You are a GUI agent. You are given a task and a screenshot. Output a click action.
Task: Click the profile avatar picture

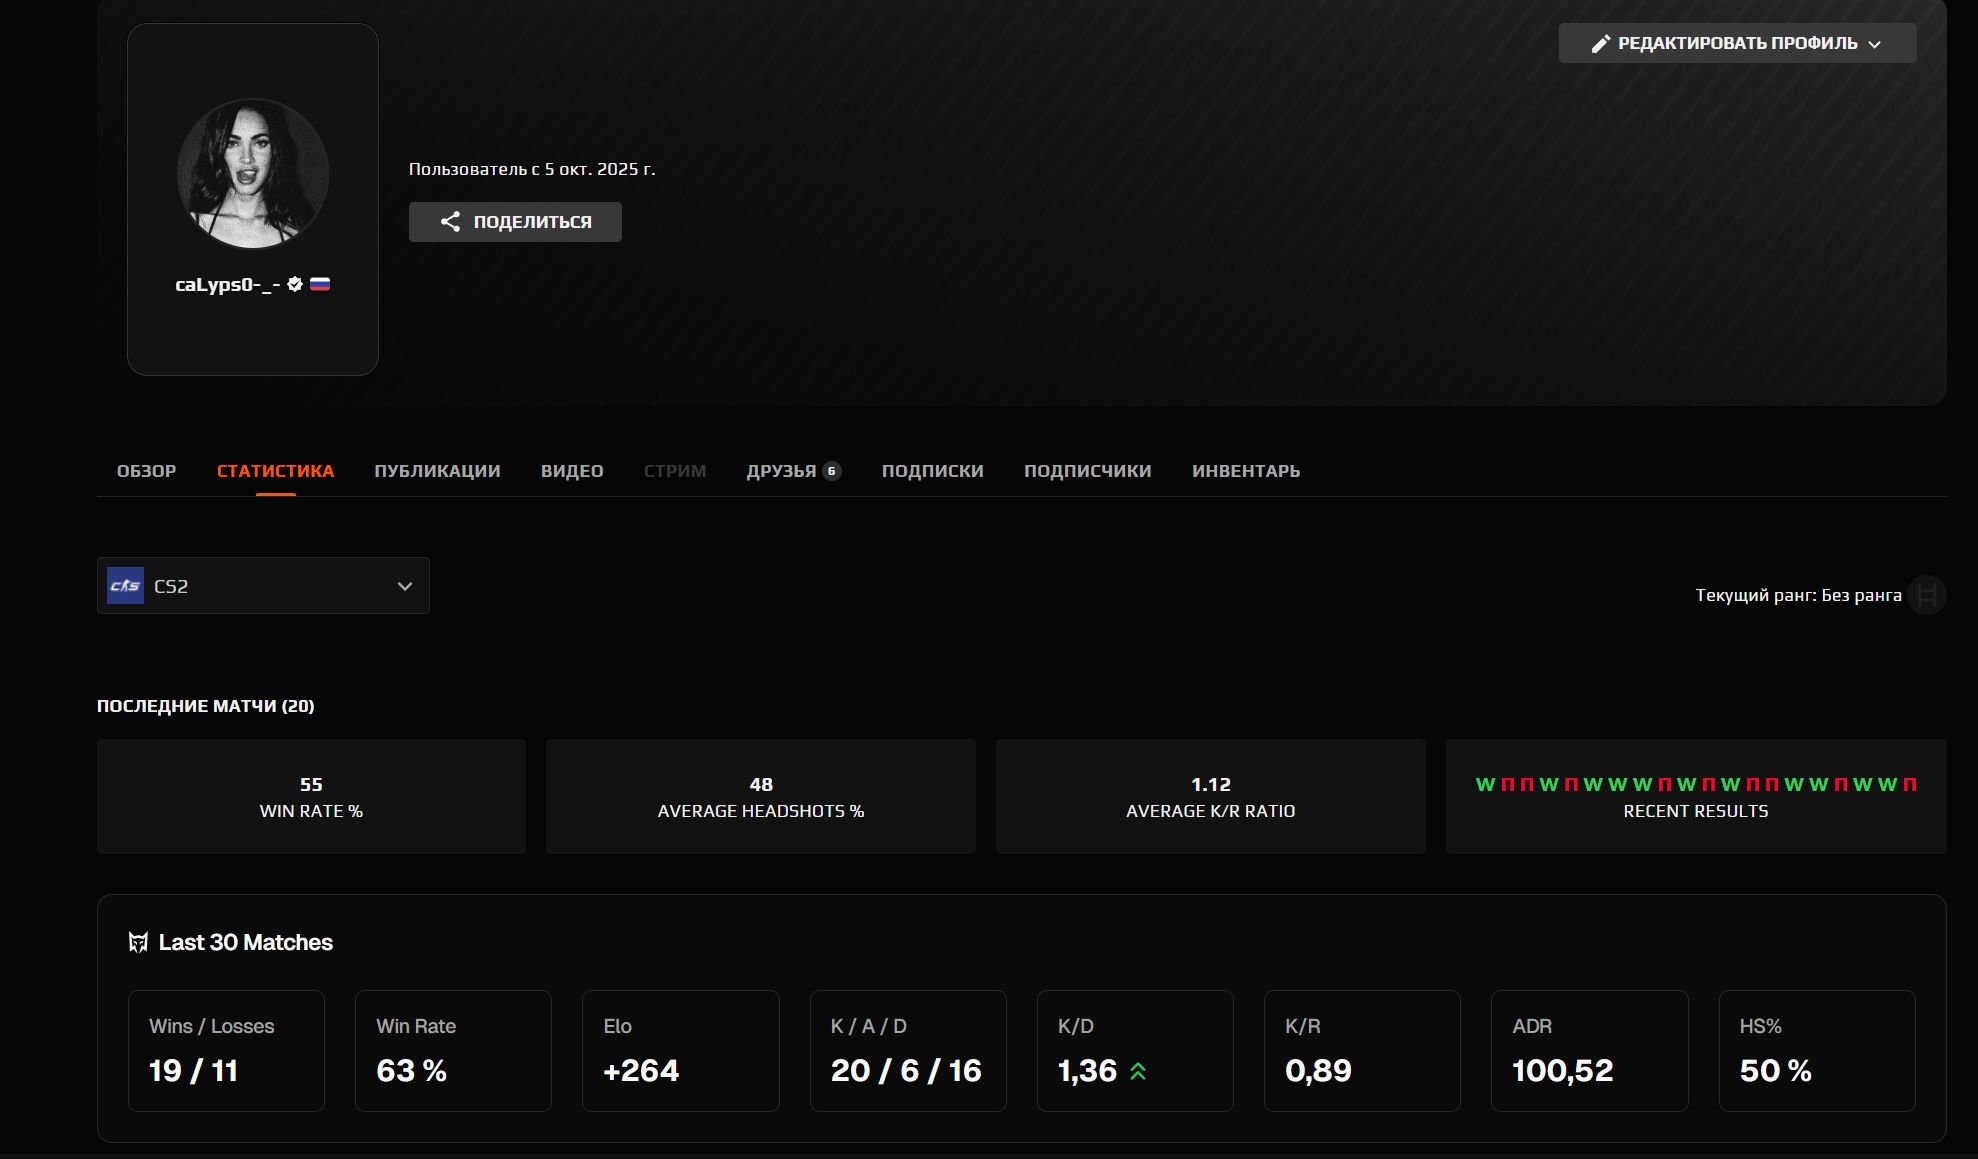pyautogui.click(x=253, y=173)
